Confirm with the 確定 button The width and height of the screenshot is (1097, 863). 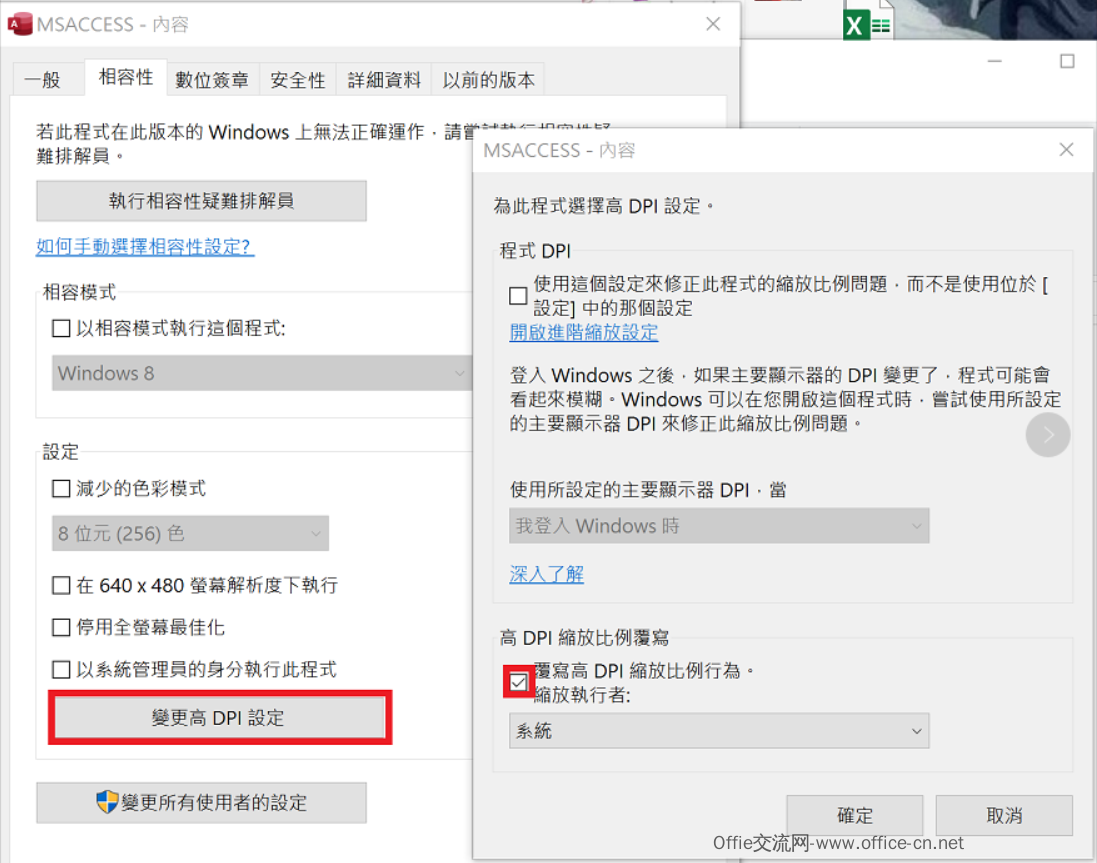pyautogui.click(x=854, y=815)
